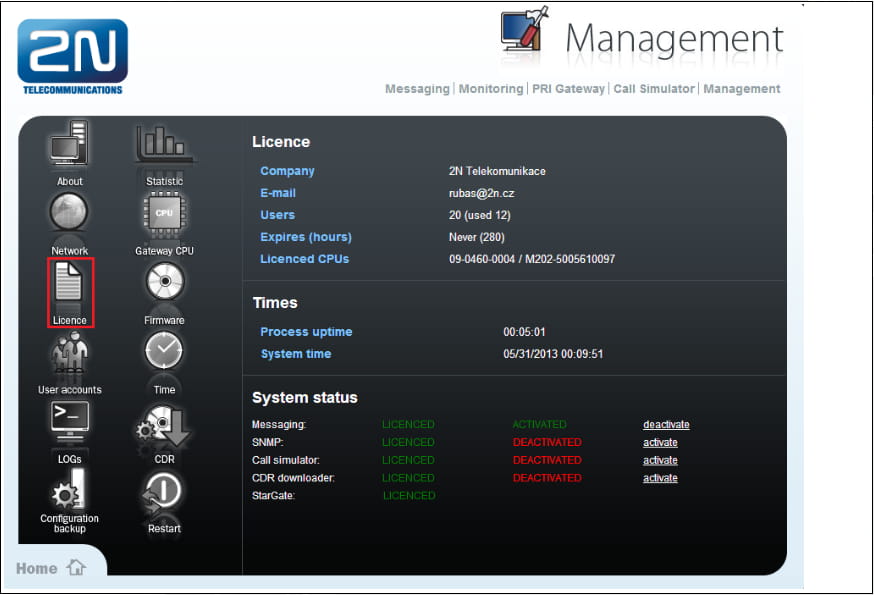
Task: Click the System time value 05/31/2013
Action: pyautogui.click(x=553, y=354)
